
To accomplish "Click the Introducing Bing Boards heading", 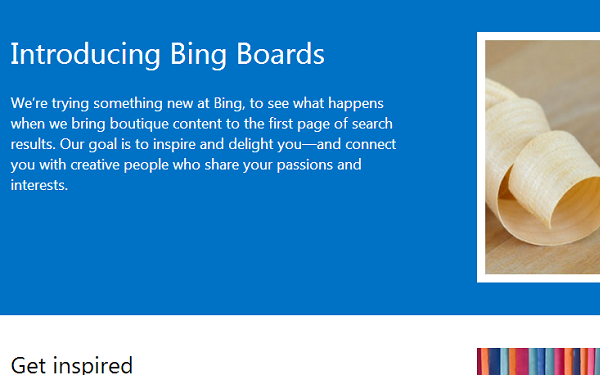I will (x=167, y=55).
